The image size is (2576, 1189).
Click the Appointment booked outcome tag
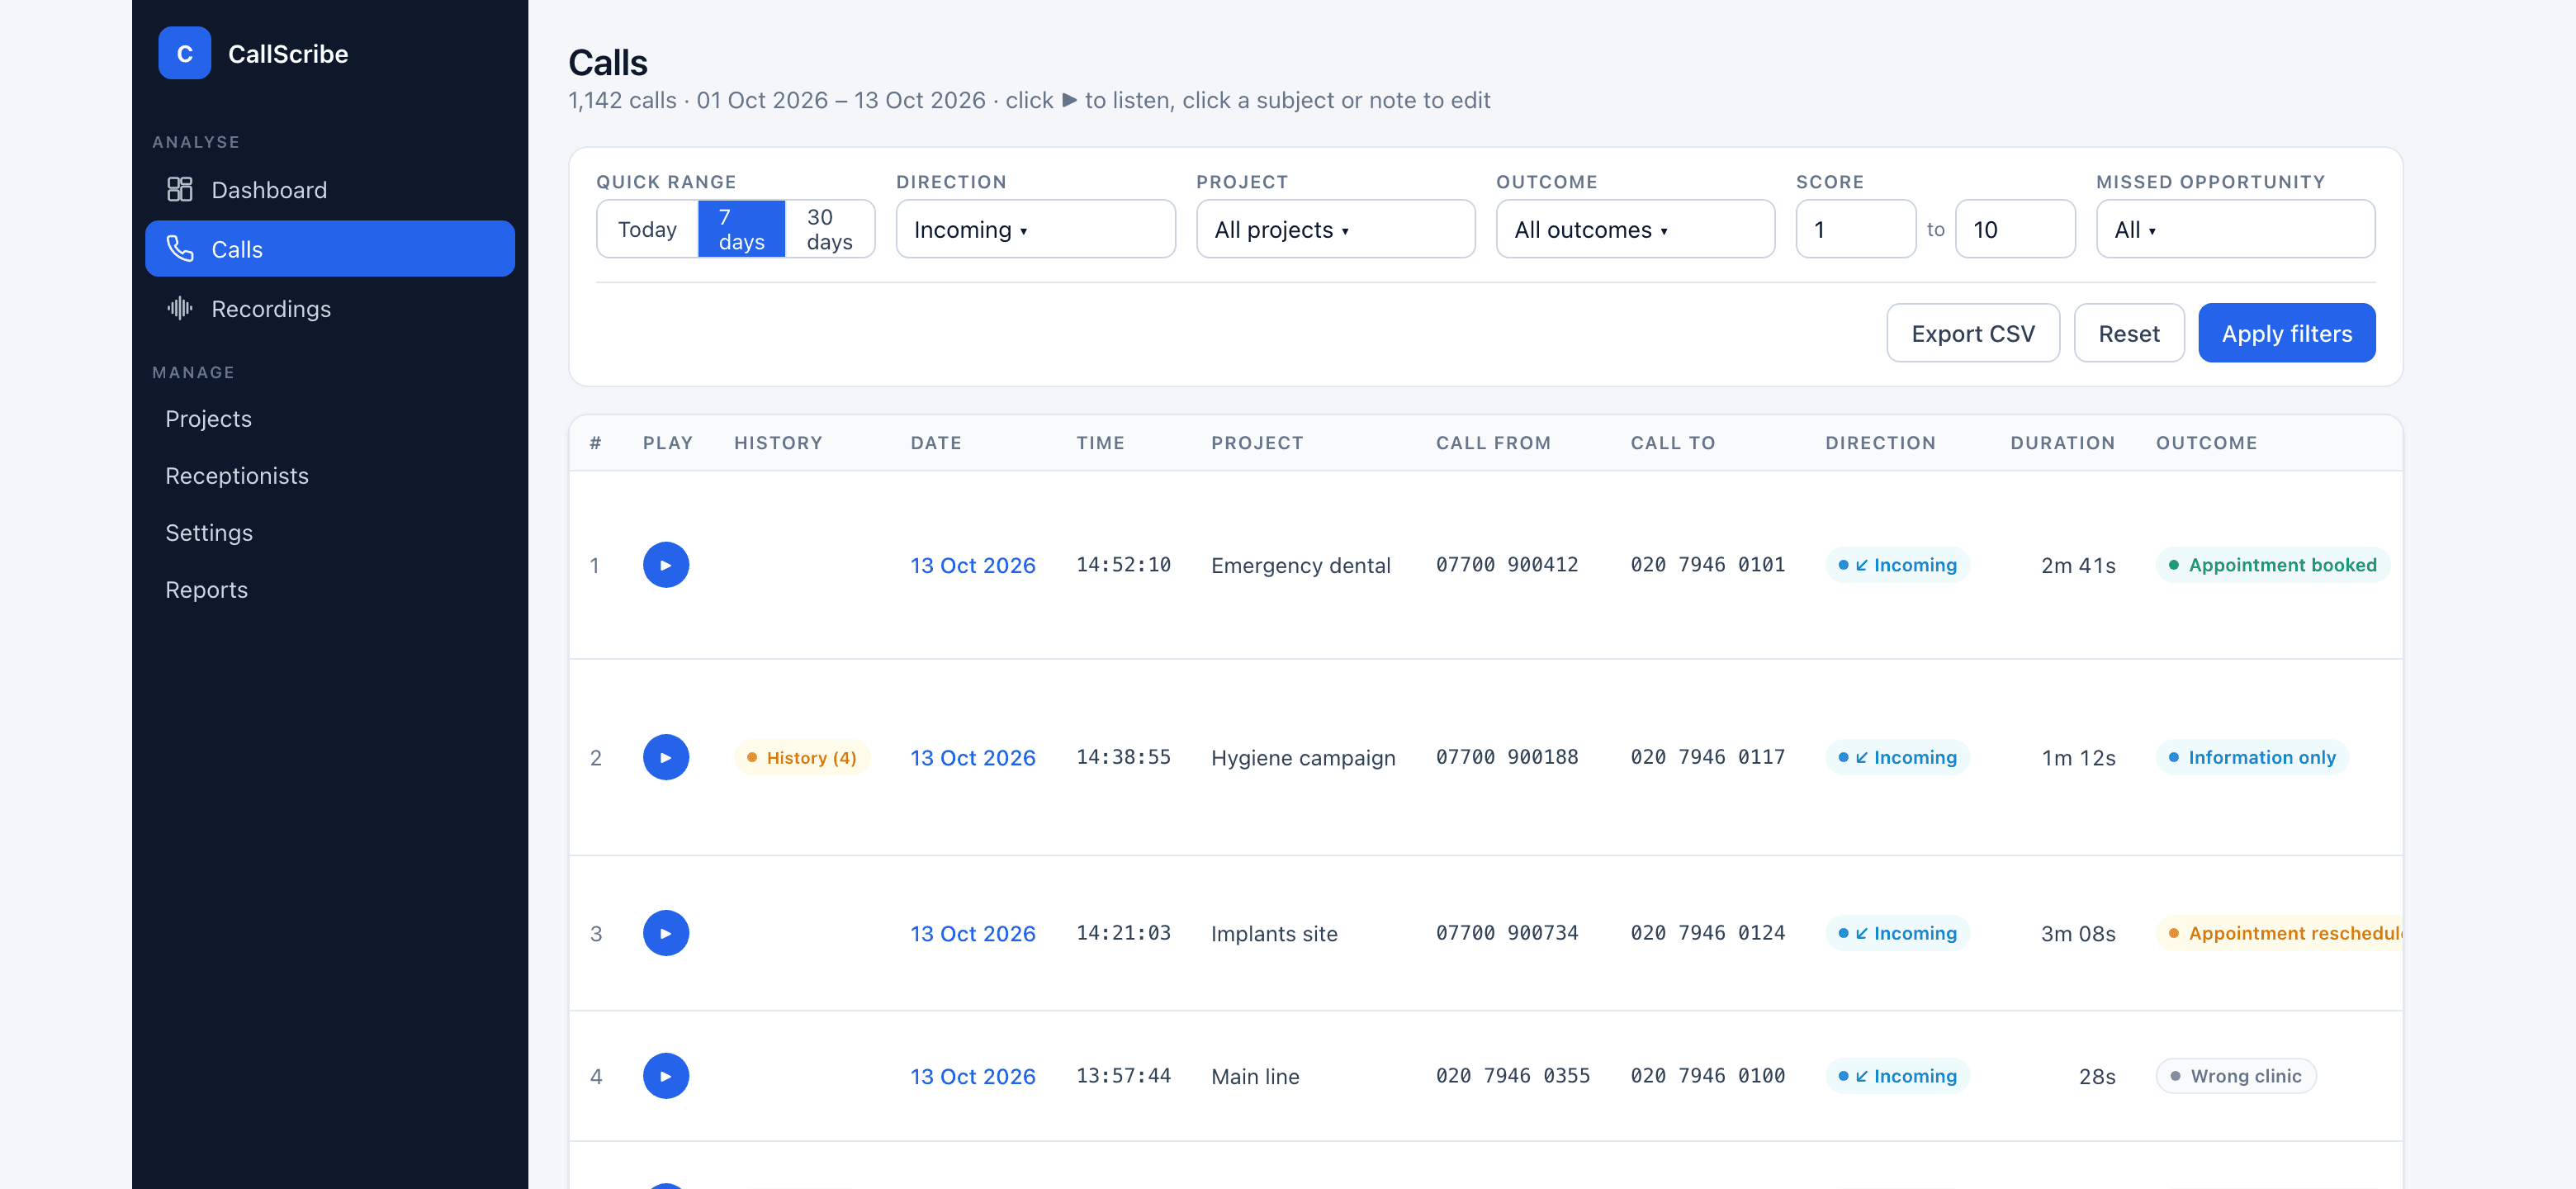[x=2272, y=565]
